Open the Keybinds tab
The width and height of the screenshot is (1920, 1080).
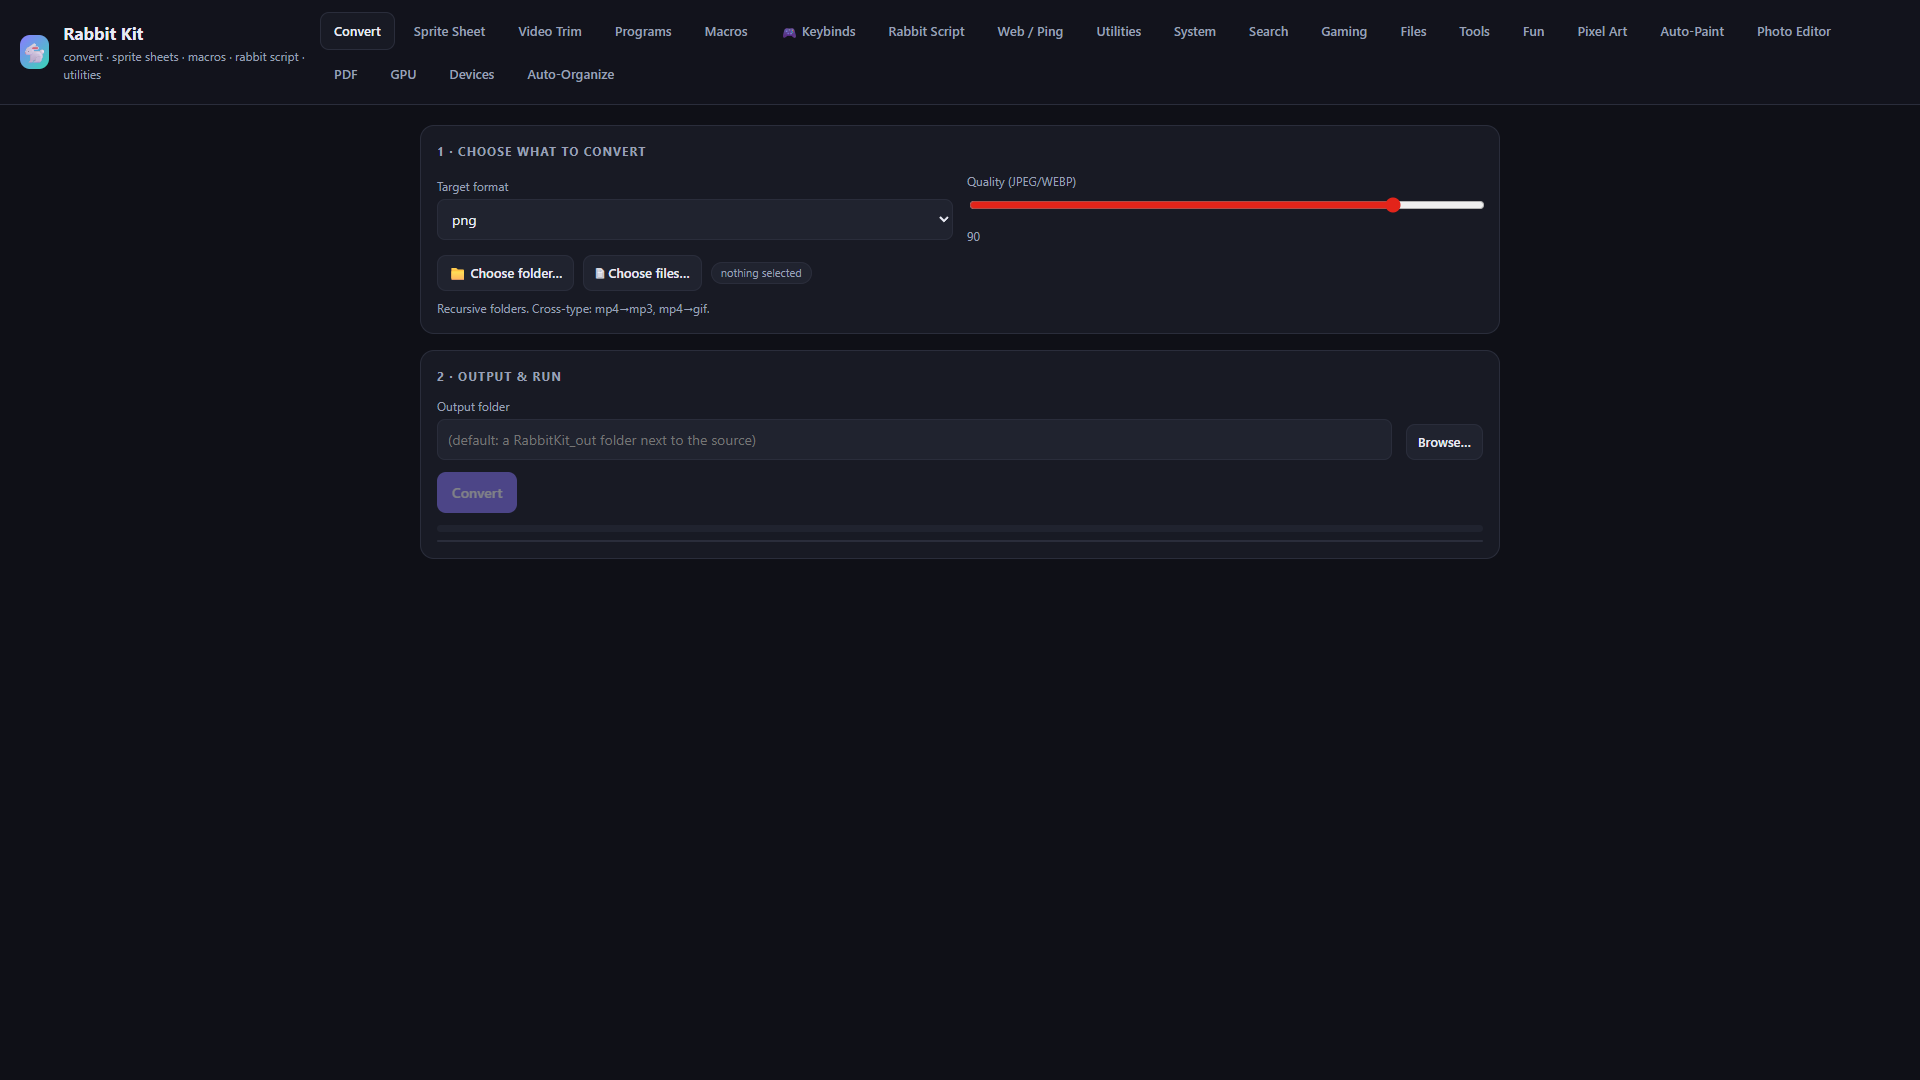[x=819, y=31]
